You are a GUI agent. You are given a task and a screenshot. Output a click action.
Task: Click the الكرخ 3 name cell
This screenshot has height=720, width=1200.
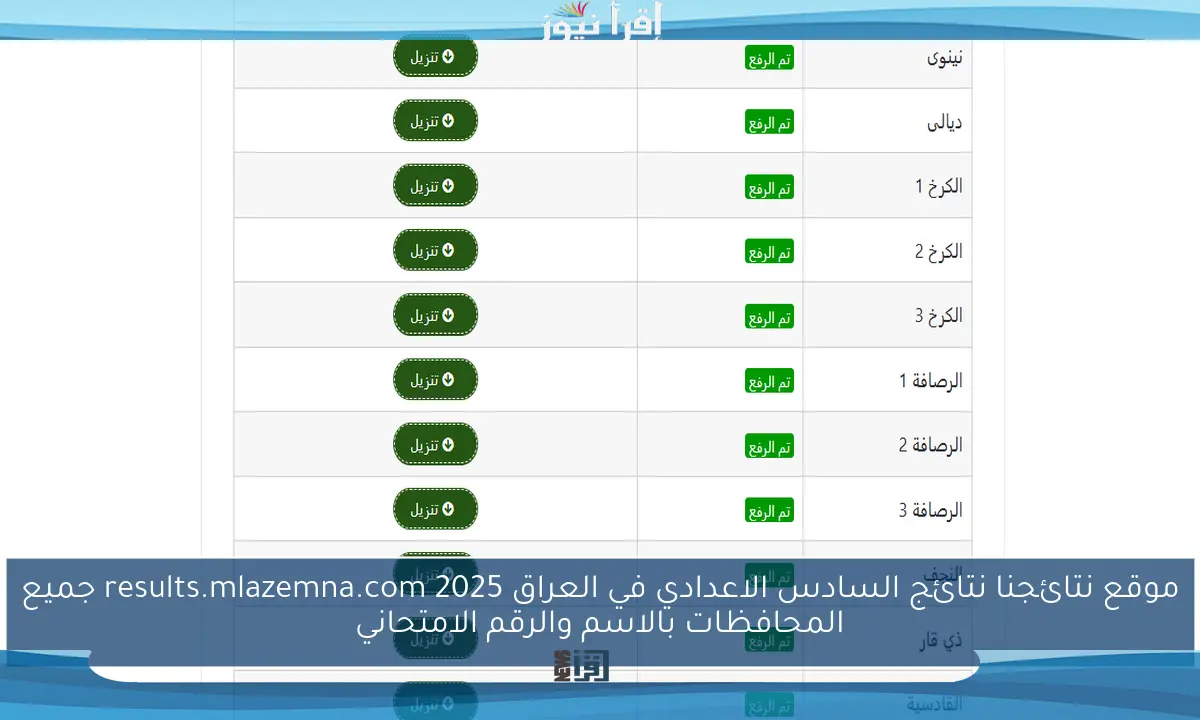(887, 315)
